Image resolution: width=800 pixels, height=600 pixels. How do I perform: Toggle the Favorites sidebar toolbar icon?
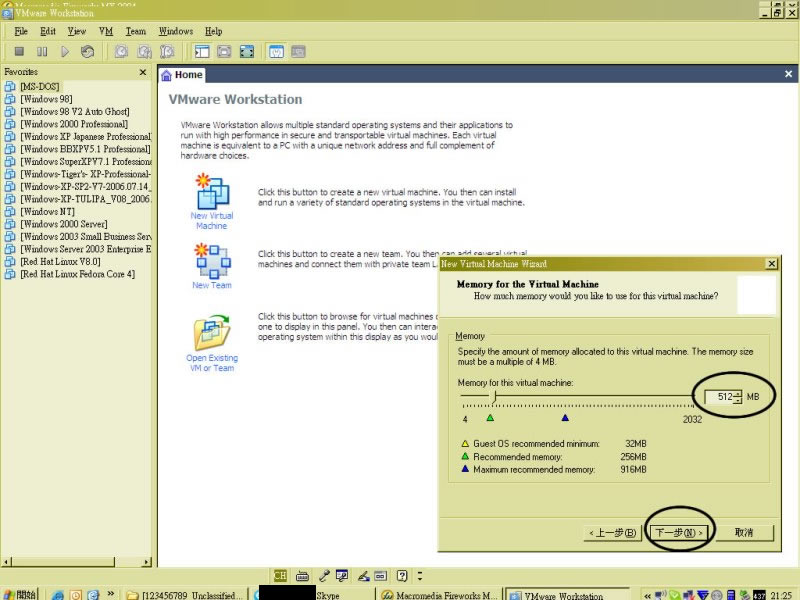click(x=202, y=52)
